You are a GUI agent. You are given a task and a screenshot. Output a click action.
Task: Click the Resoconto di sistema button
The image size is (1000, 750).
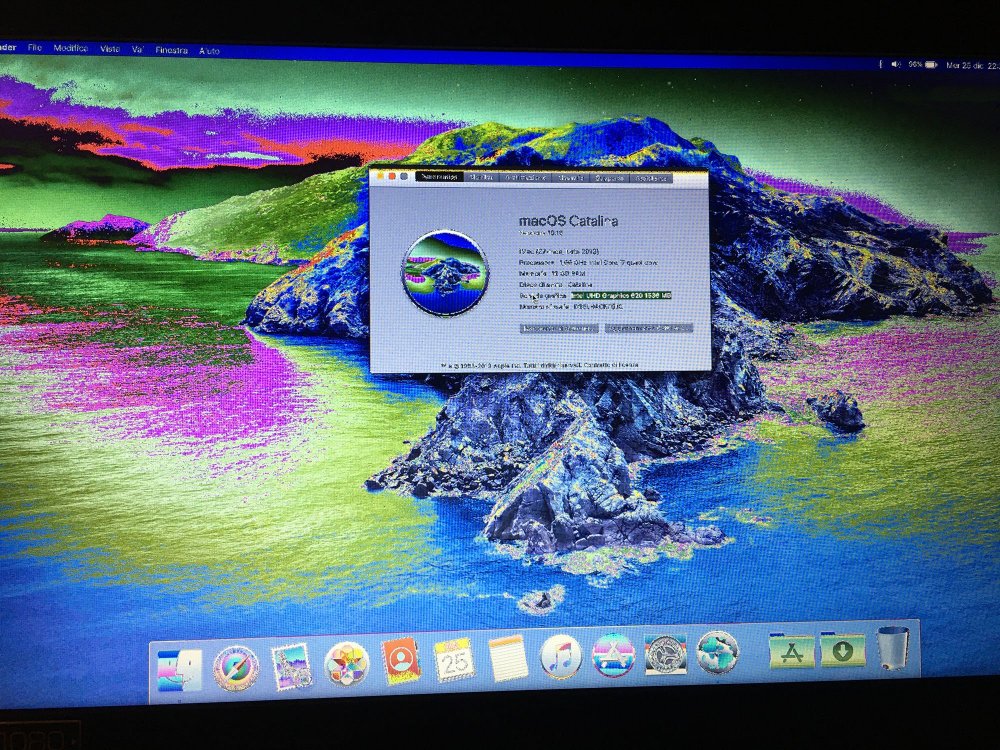(559, 328)
